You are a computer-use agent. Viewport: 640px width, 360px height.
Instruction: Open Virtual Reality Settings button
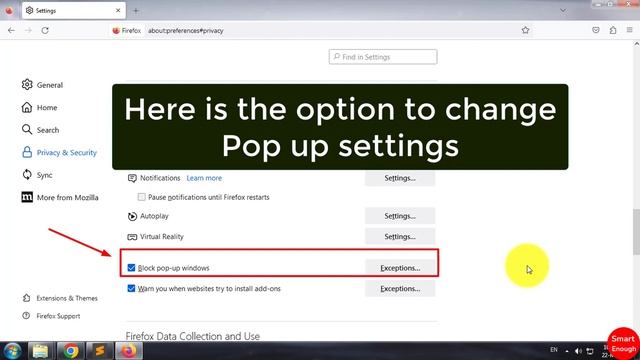click(400, 236)
